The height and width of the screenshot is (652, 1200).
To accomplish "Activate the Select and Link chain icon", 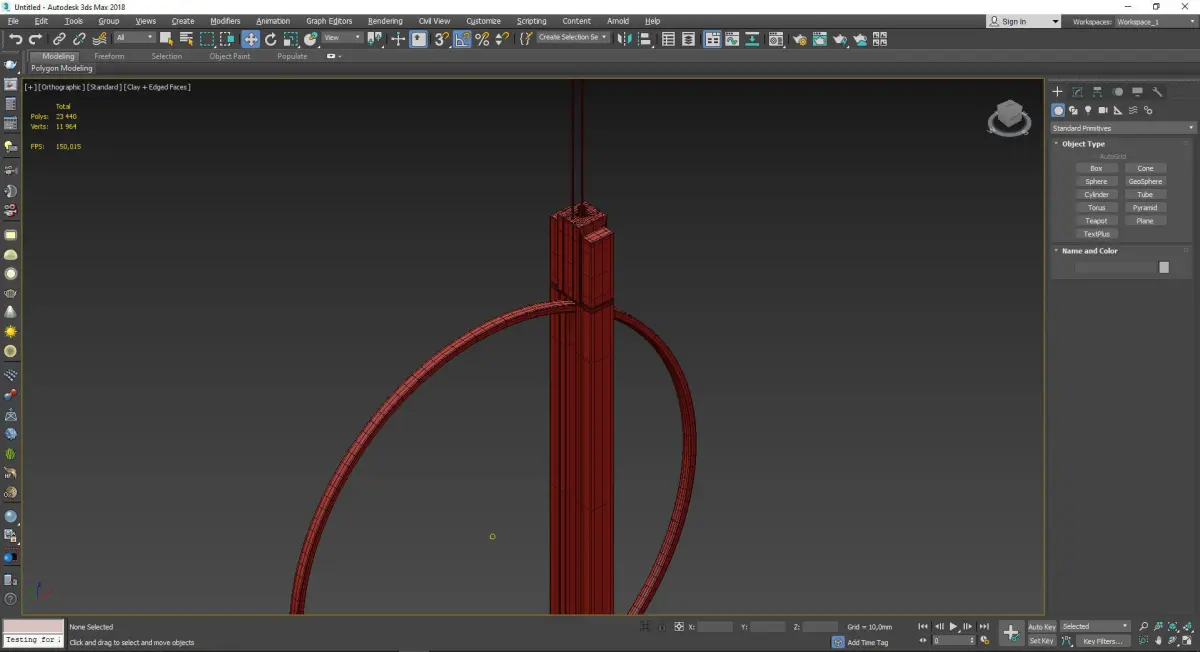I will point(59,39).
